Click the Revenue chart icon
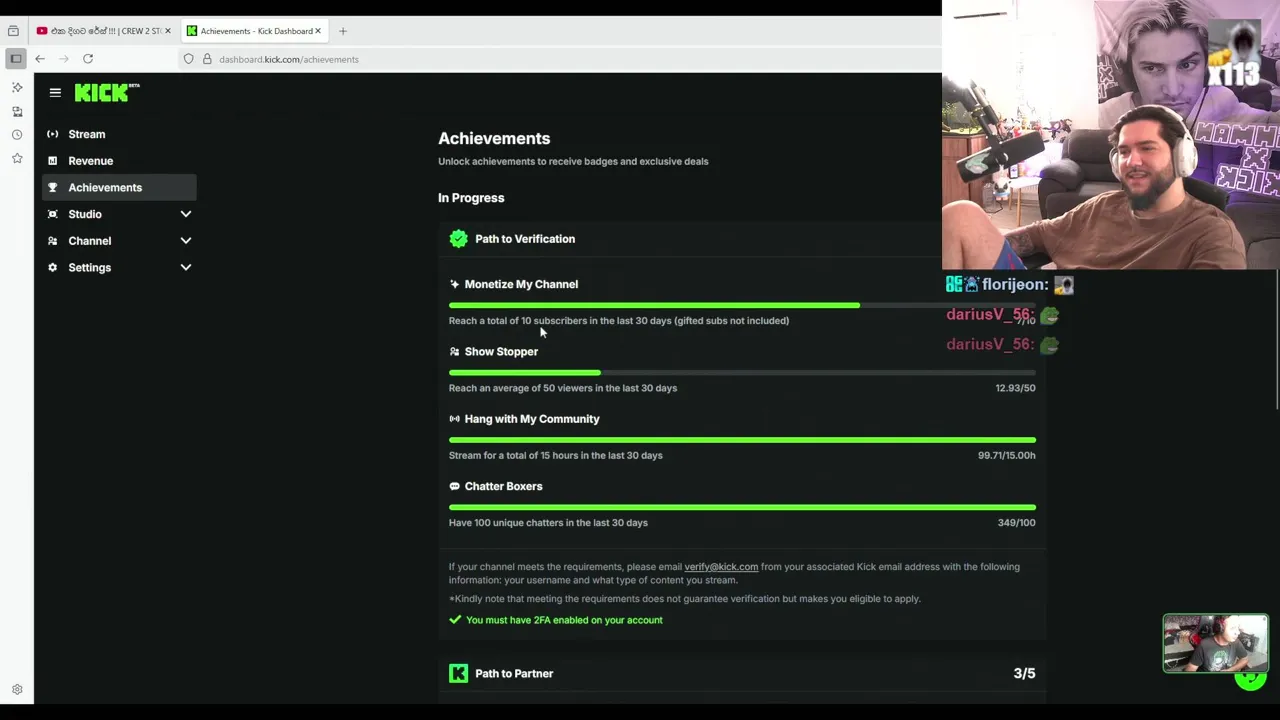 click(53, 161)
